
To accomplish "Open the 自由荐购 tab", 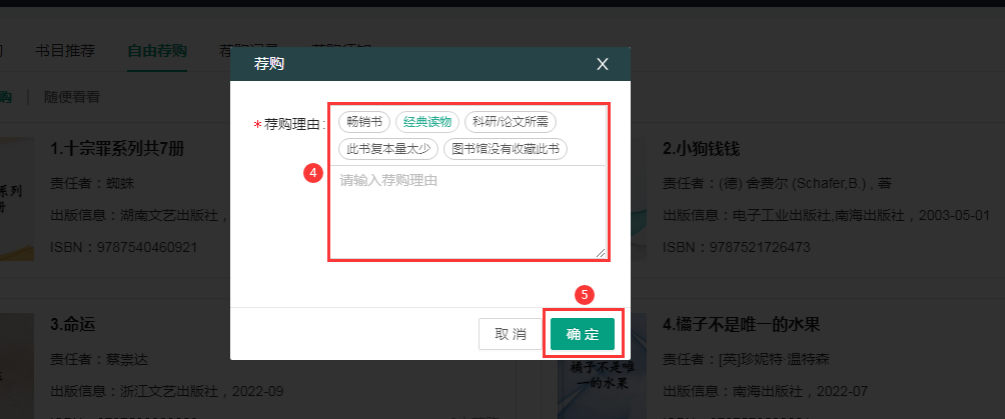I will pos(157,51).
